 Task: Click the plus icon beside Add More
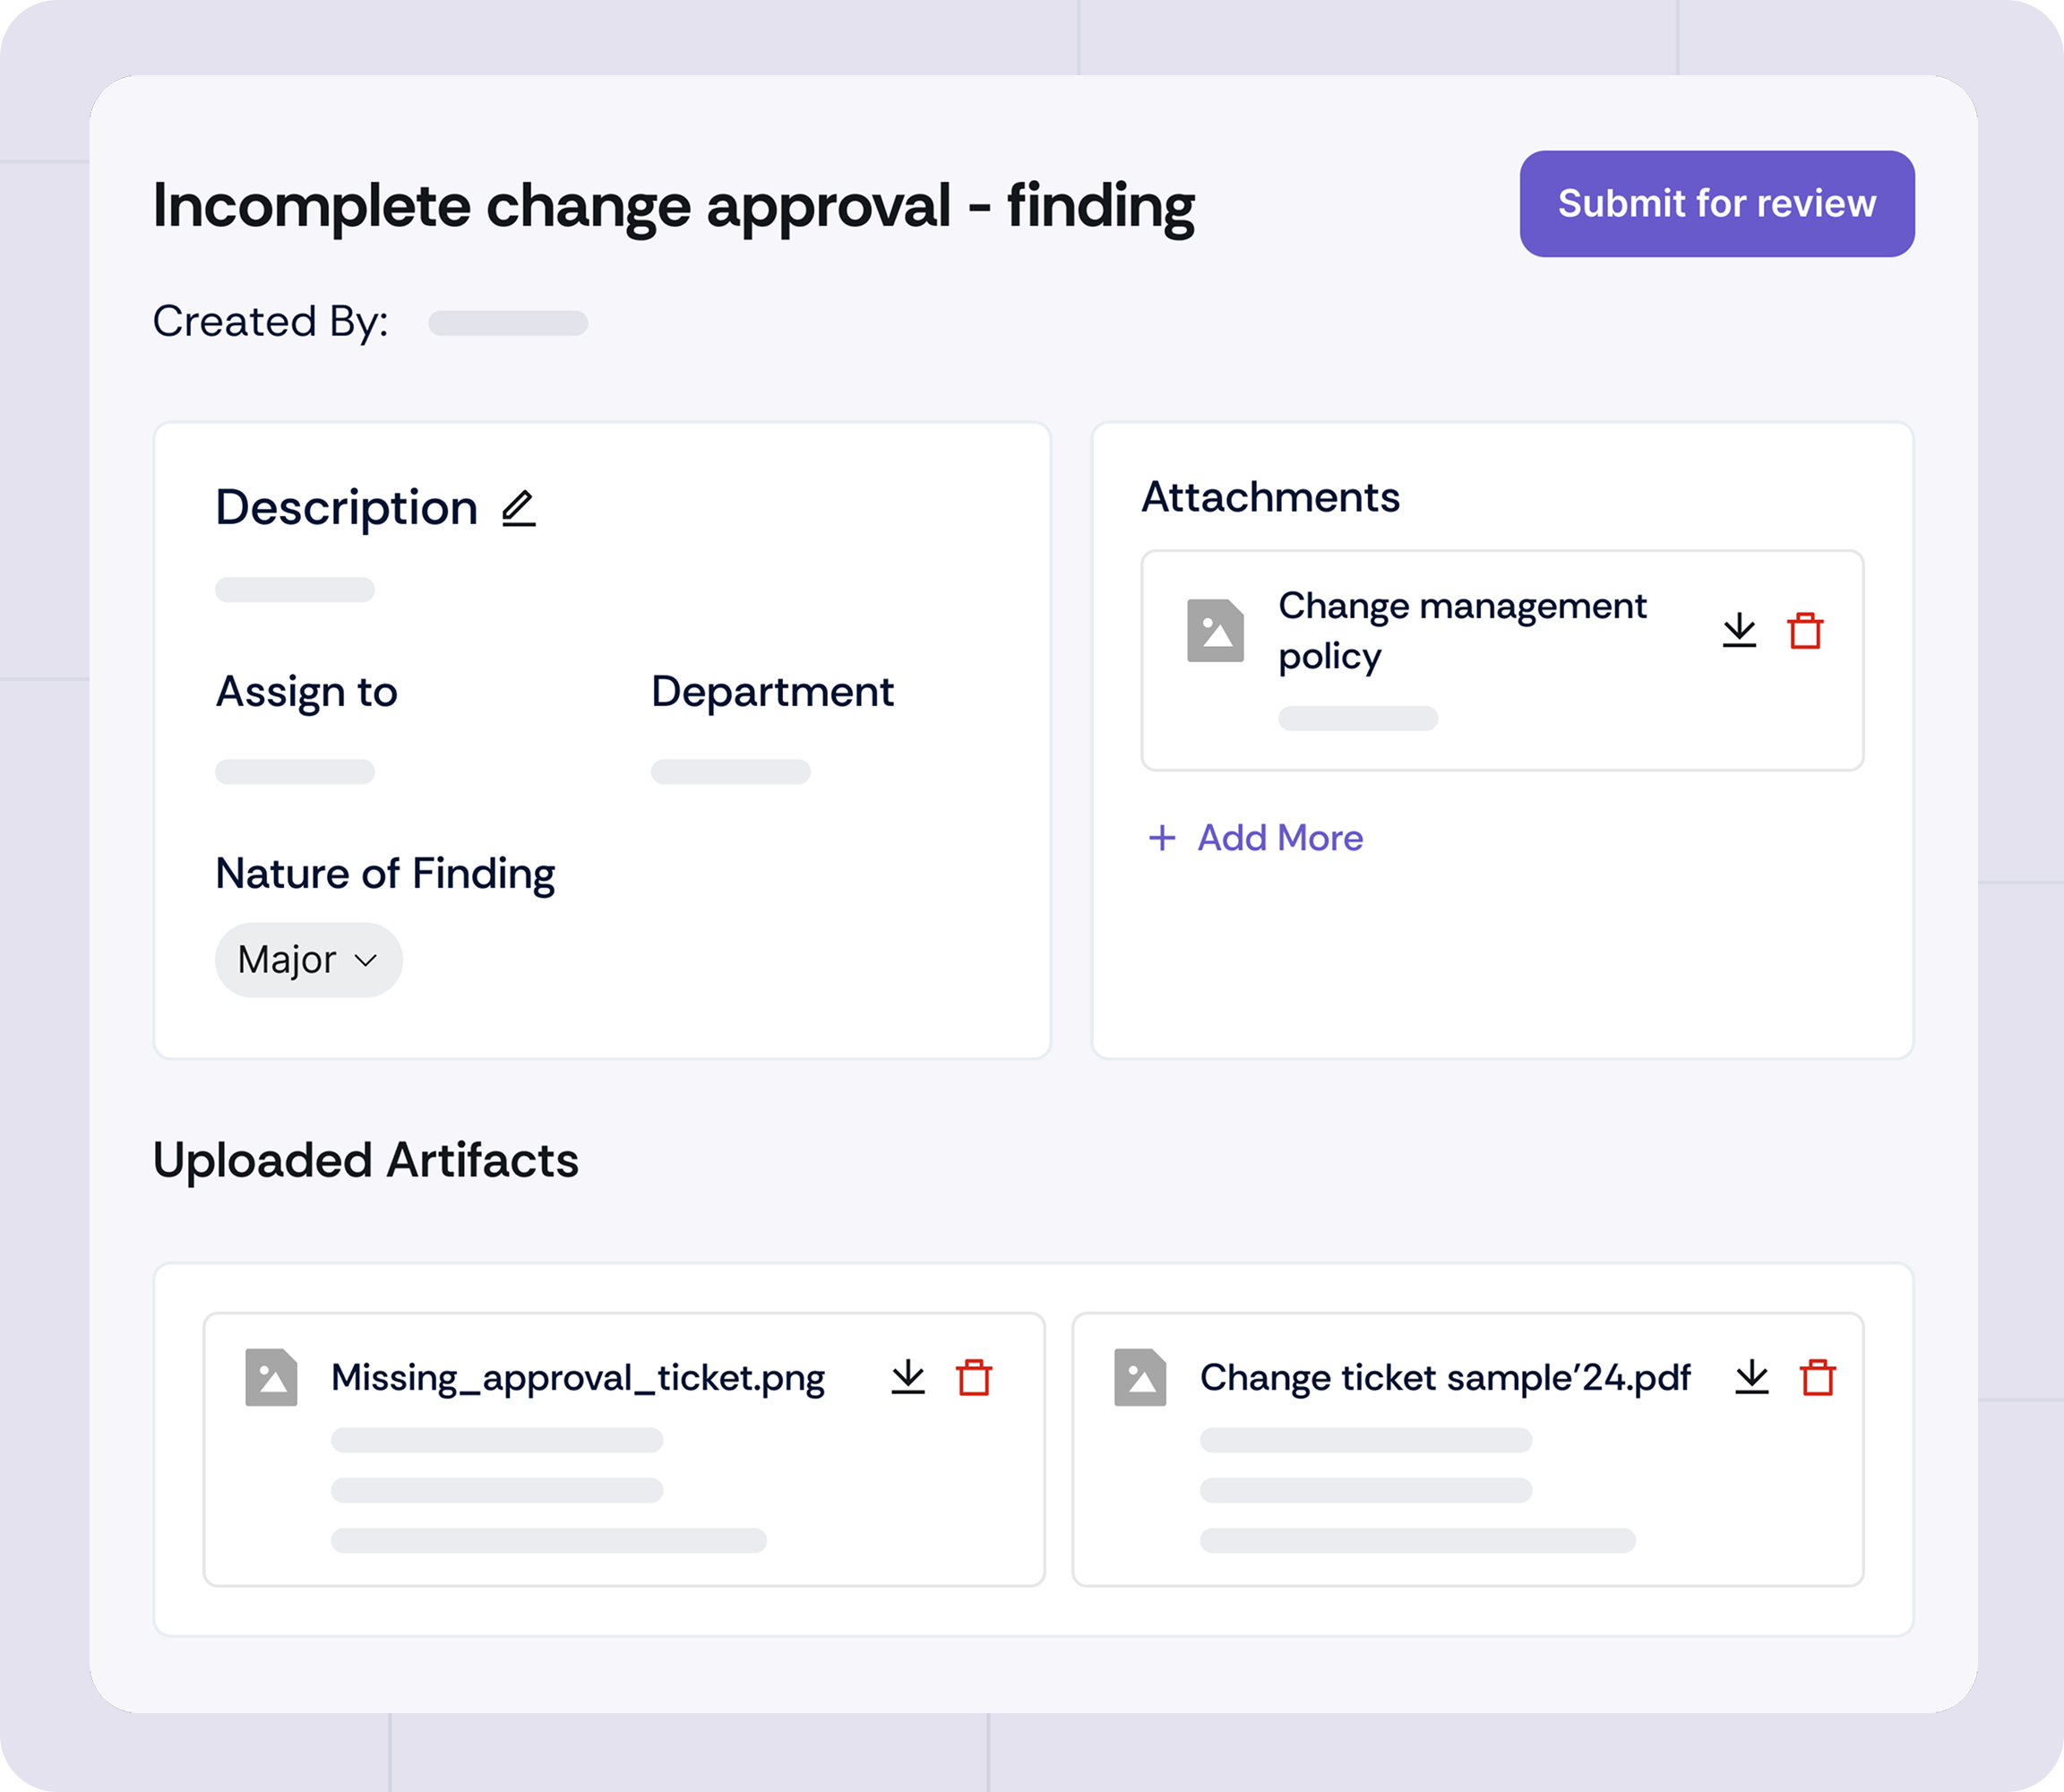tap(1161, 838)
